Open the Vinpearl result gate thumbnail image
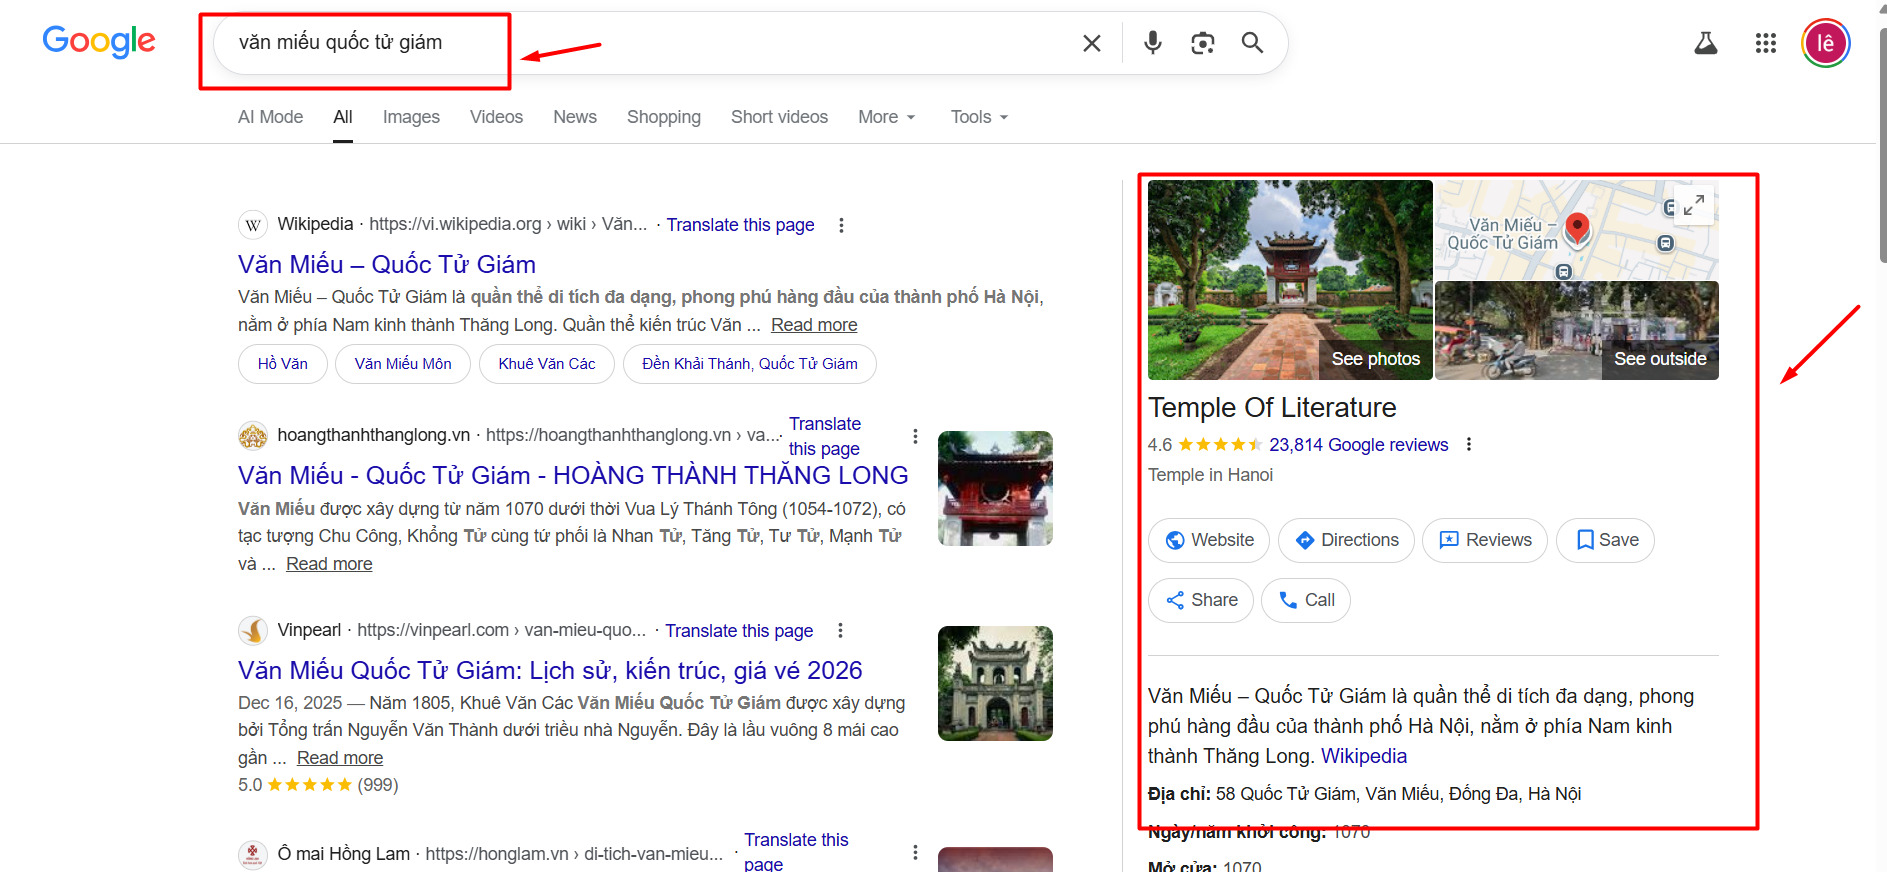Image resolution: width=1887 pixels, height=872 pixels. (995, 683)
